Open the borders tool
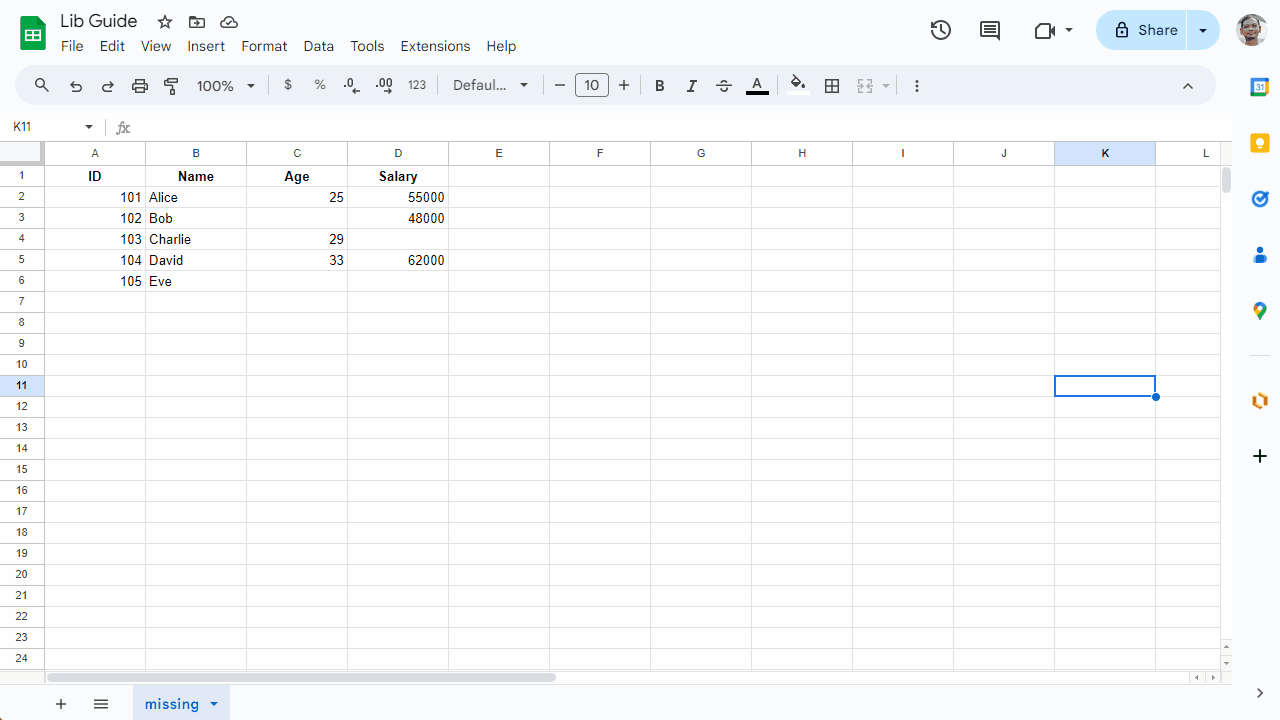Image resolution: width=1280 pixels, height=720 pixels. pyautogui.click(x=832, y=86)
